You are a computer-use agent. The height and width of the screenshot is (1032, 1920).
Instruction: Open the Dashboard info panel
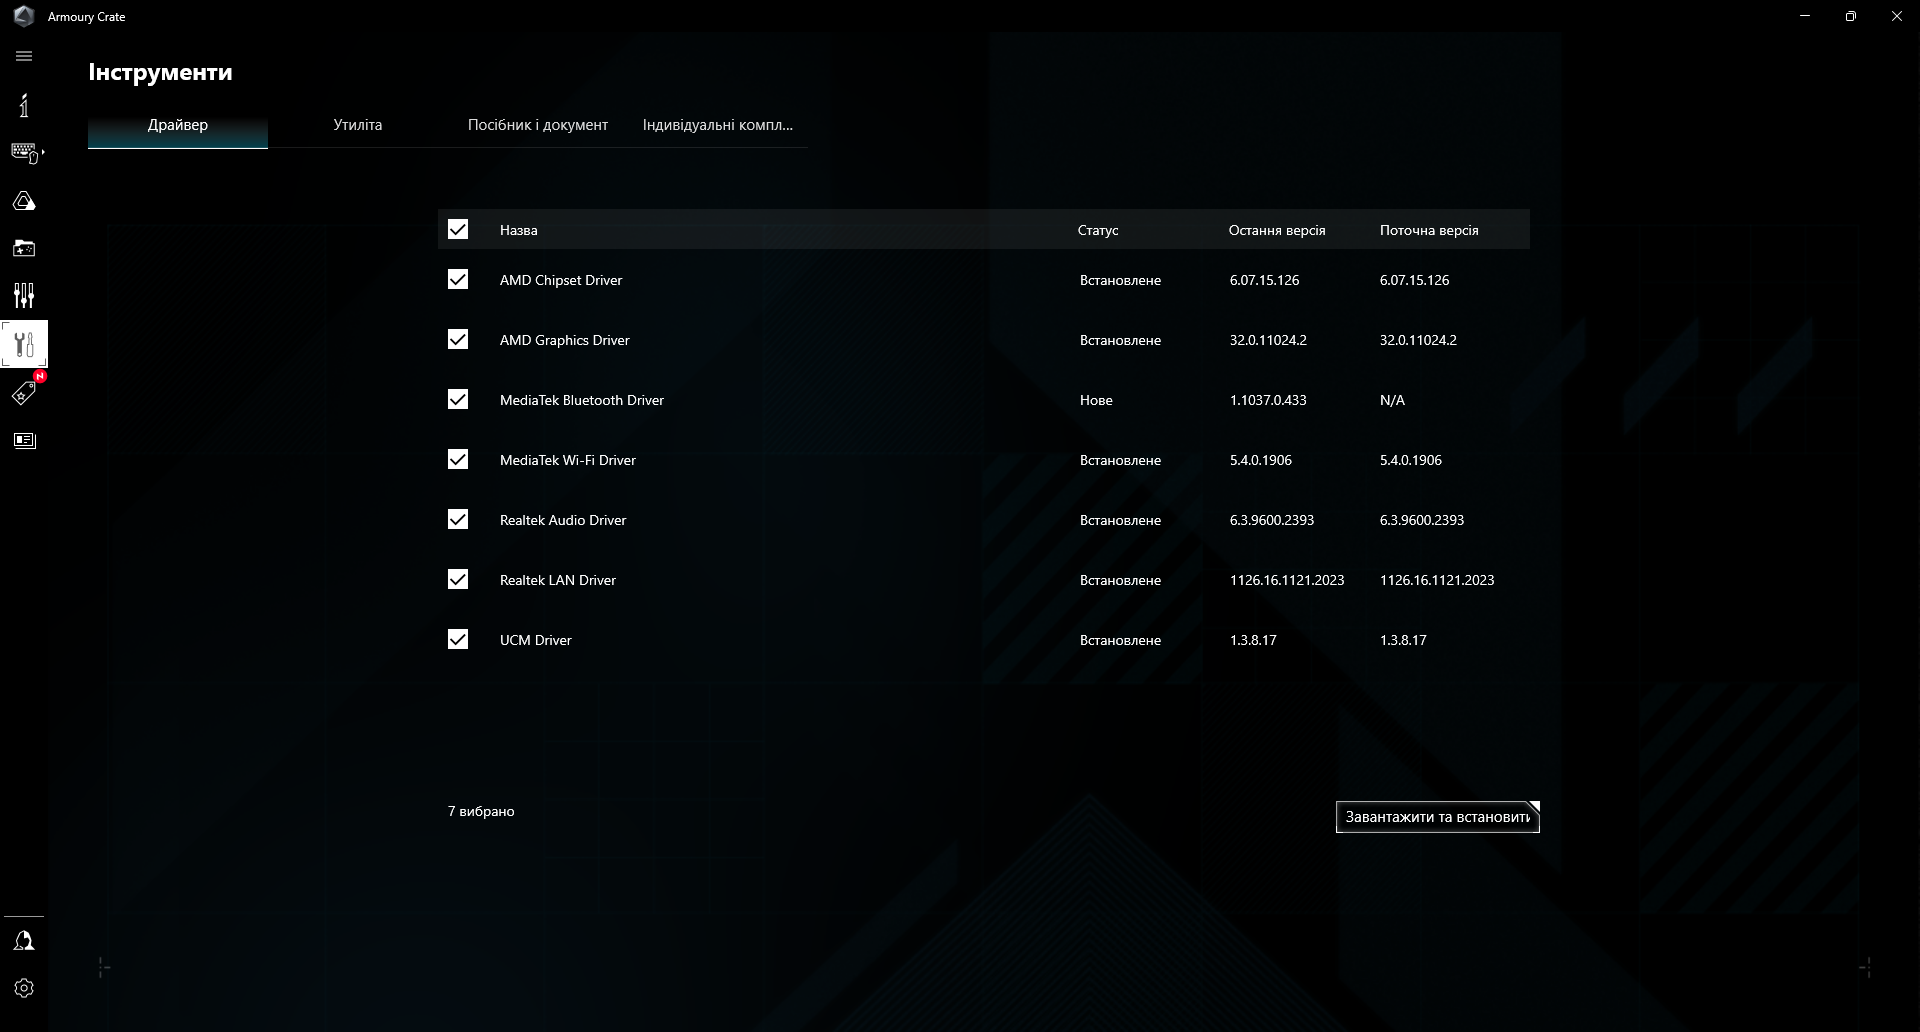click(23, 105)
